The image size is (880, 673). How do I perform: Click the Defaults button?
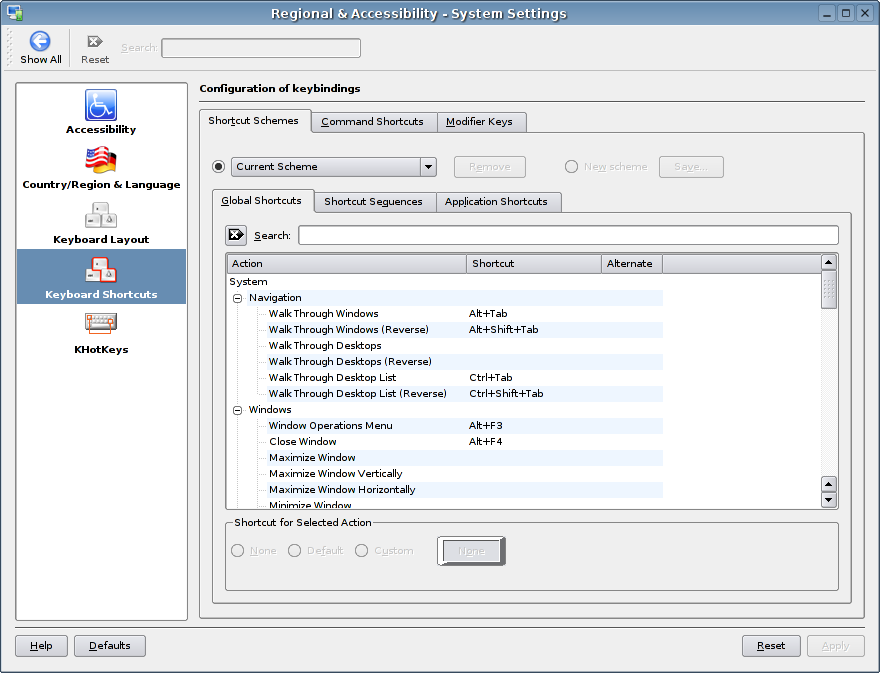(109, 645)
